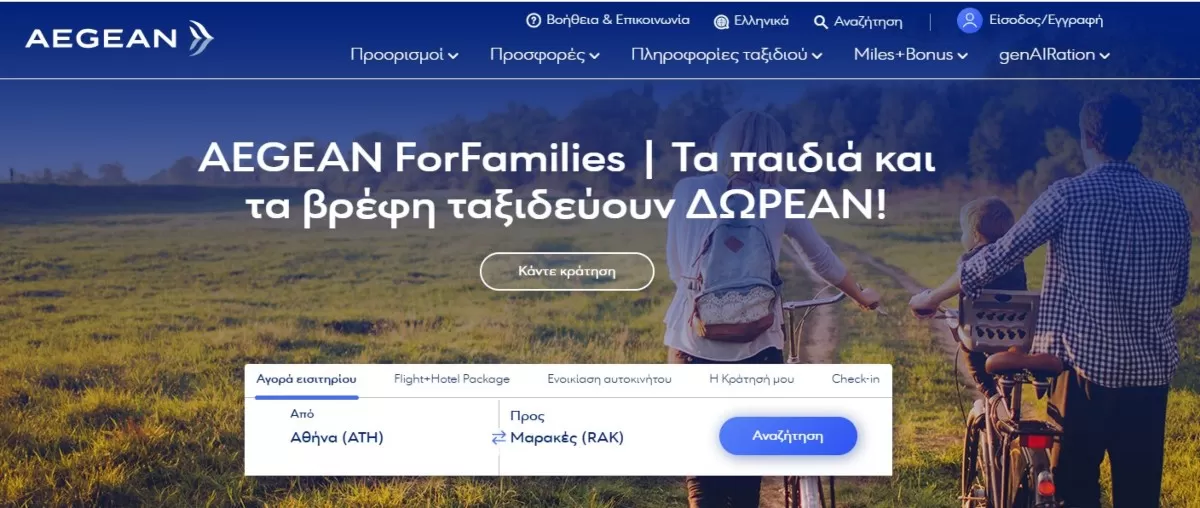
Task: Click the Από origin field Αθήνα (ATH)
Action: (x=372, y=427)
